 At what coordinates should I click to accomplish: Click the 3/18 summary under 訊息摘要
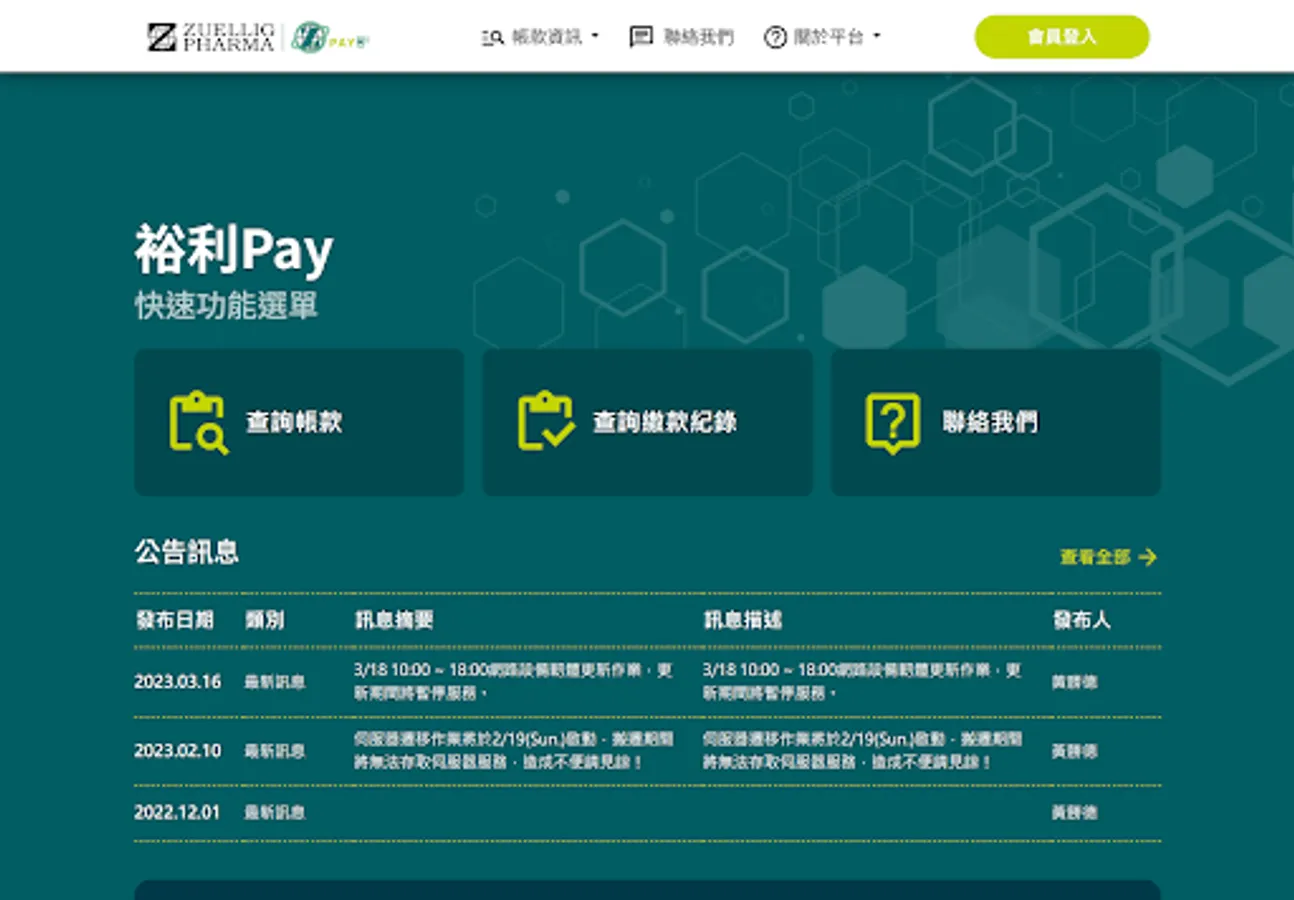tap(514, 681)
